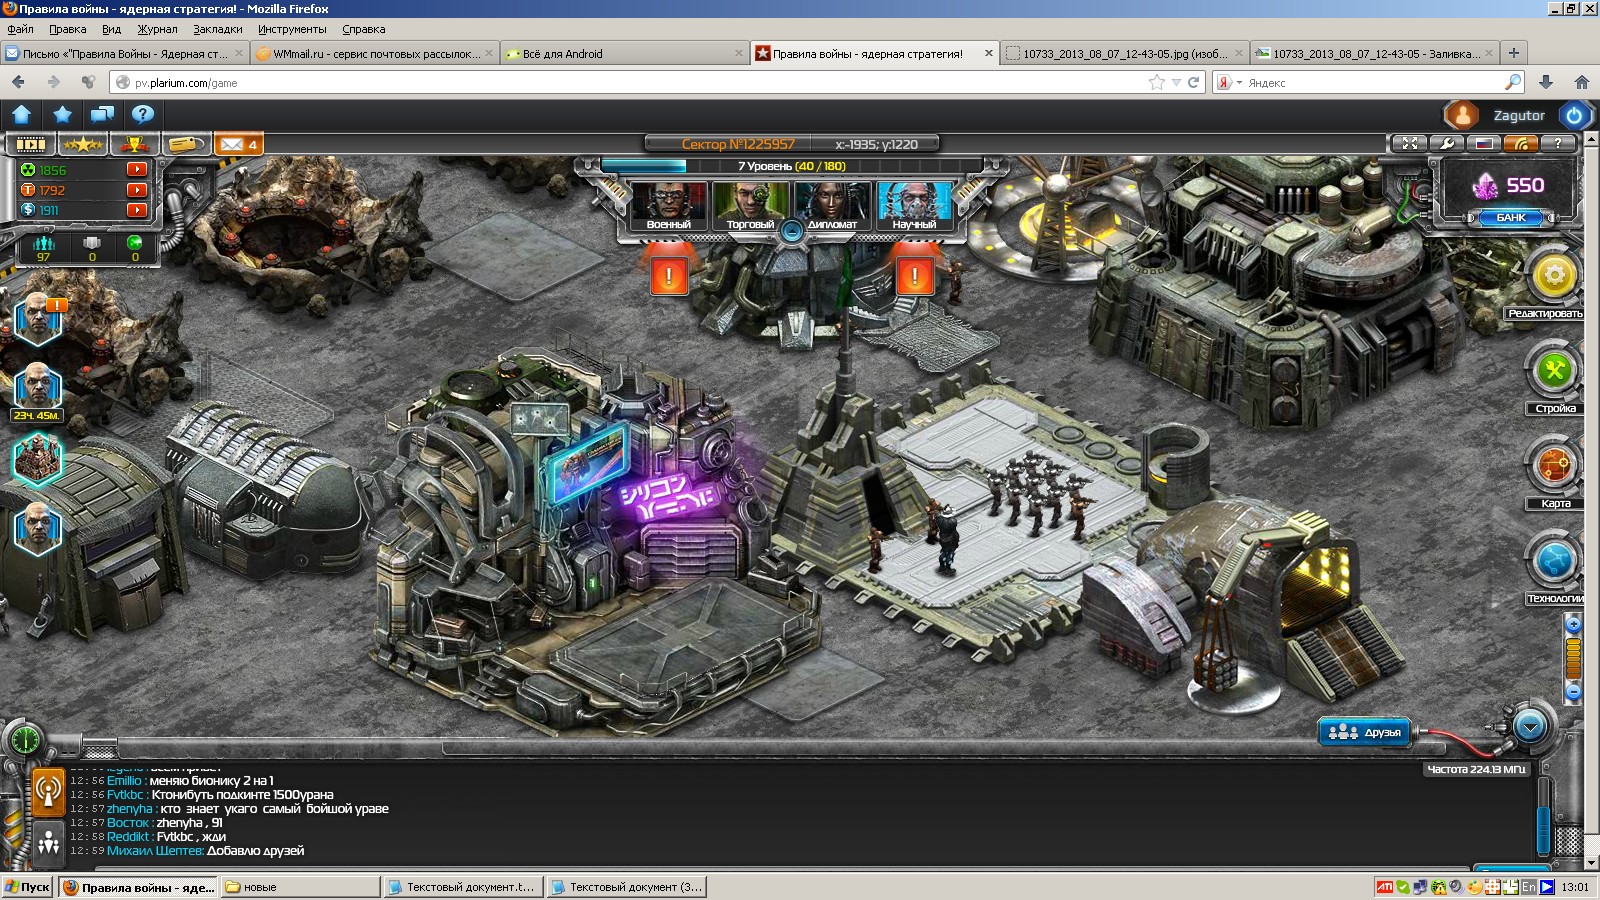
Task: Toggle fullscreen mode with the arrows icon
Action: pos(1410,144)
